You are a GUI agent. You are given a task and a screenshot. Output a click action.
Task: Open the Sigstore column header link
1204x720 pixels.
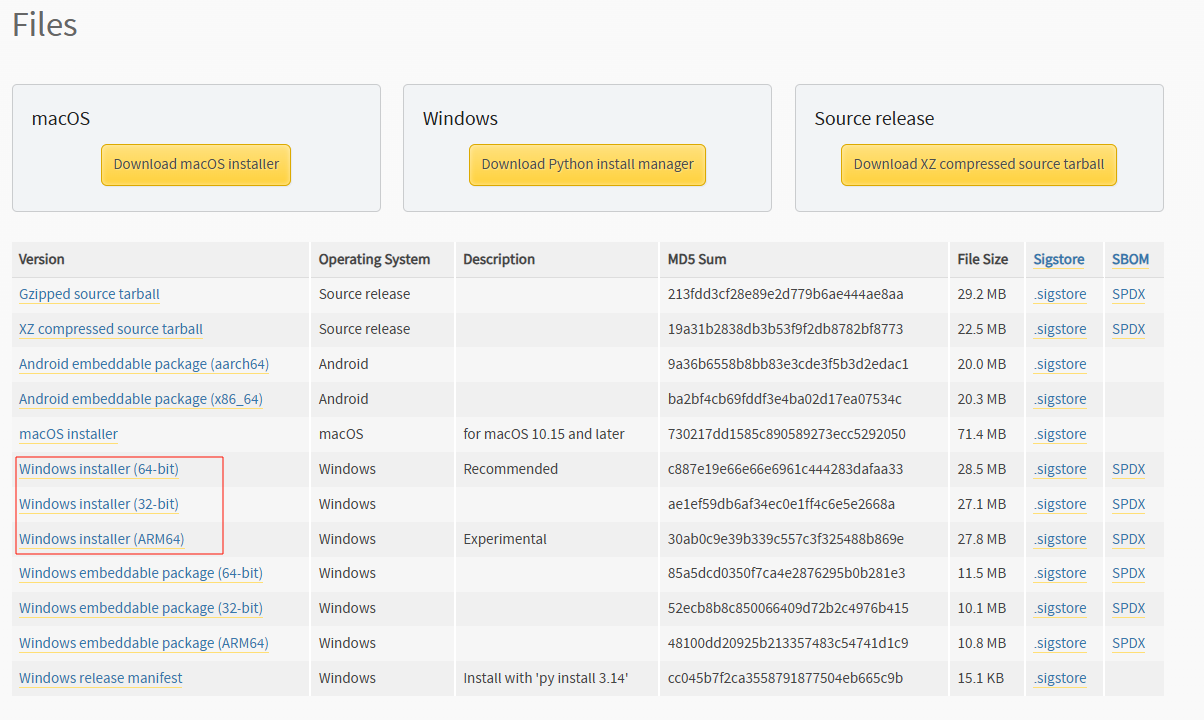click(1059, 259)
